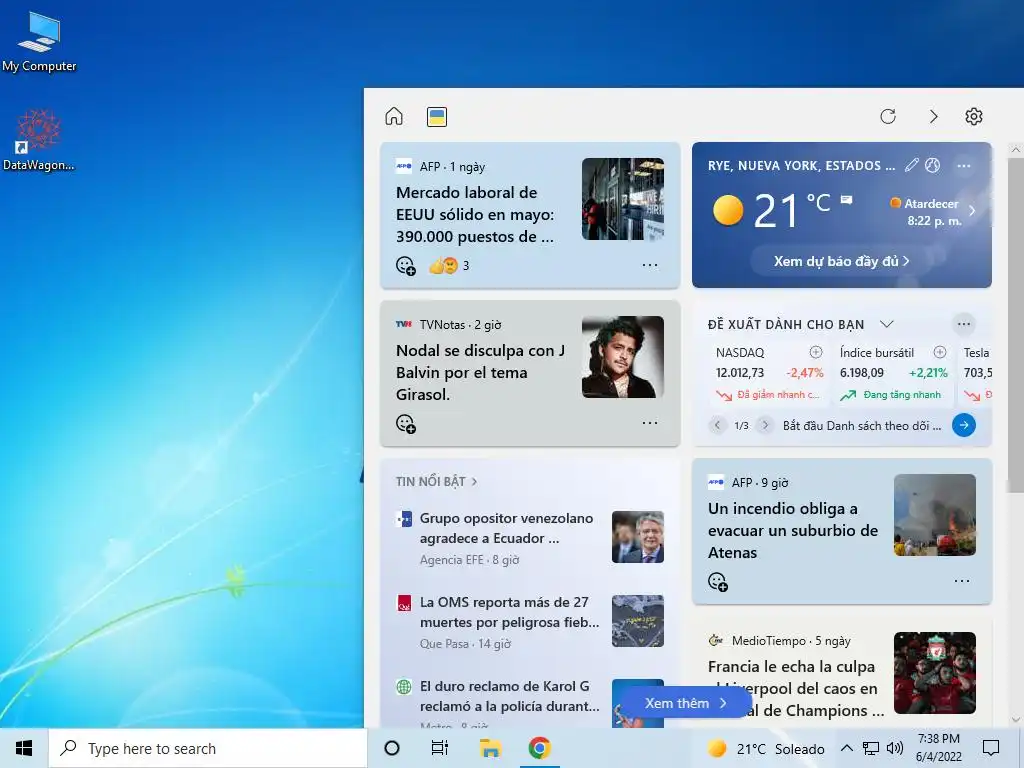This screenshot has width=1024, height=768.
Task: Add NASDAQ to watchlist
Action: [816, 352]
